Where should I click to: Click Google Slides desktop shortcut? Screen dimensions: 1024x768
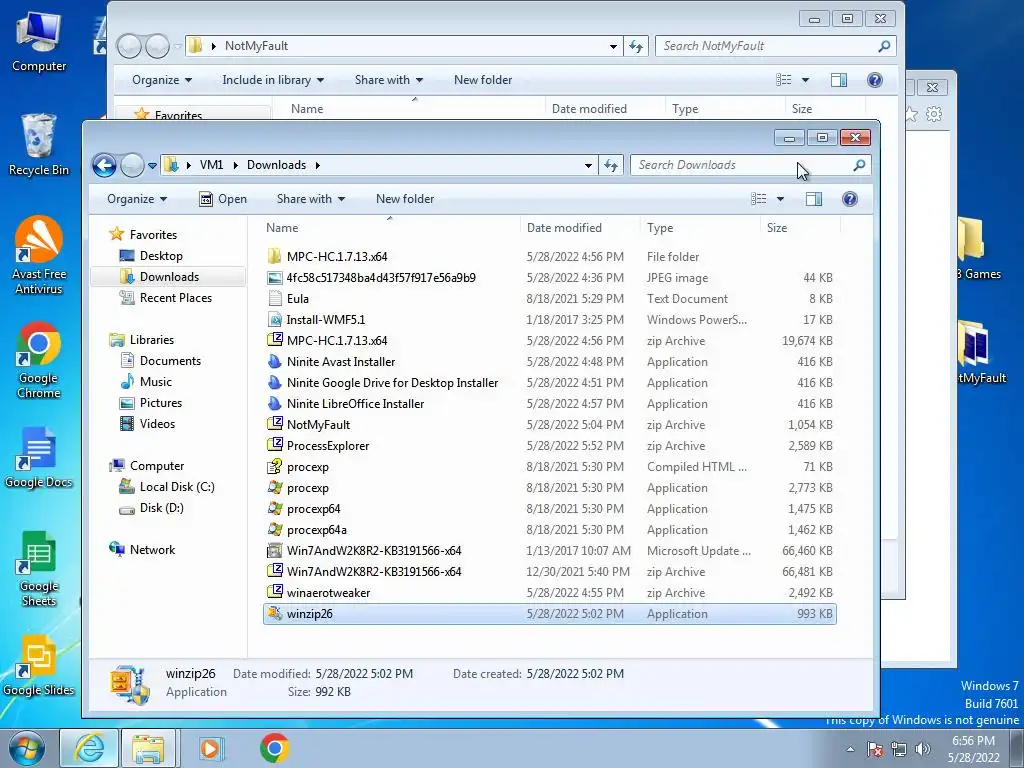pyautogui.click(x=39, y=665)
